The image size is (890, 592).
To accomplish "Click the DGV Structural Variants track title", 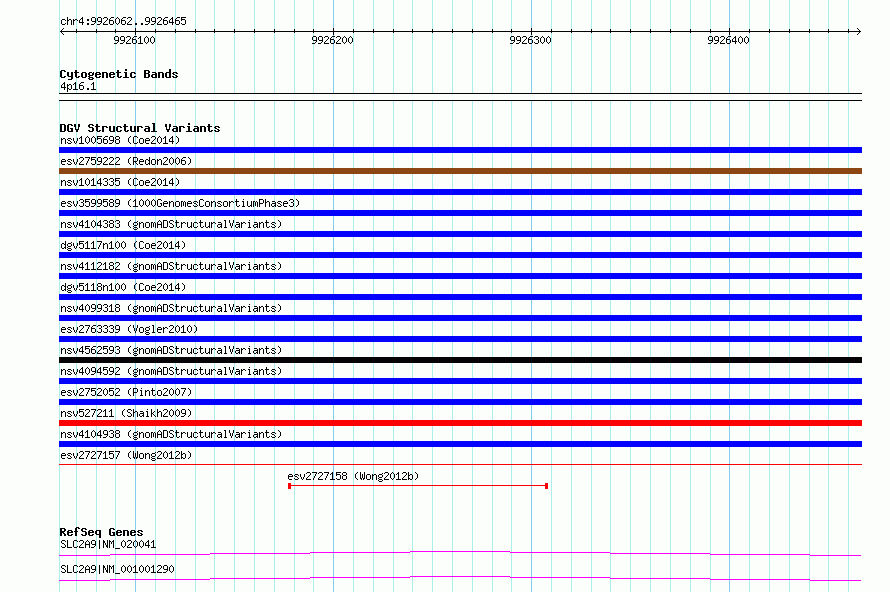I will (140, 128).
